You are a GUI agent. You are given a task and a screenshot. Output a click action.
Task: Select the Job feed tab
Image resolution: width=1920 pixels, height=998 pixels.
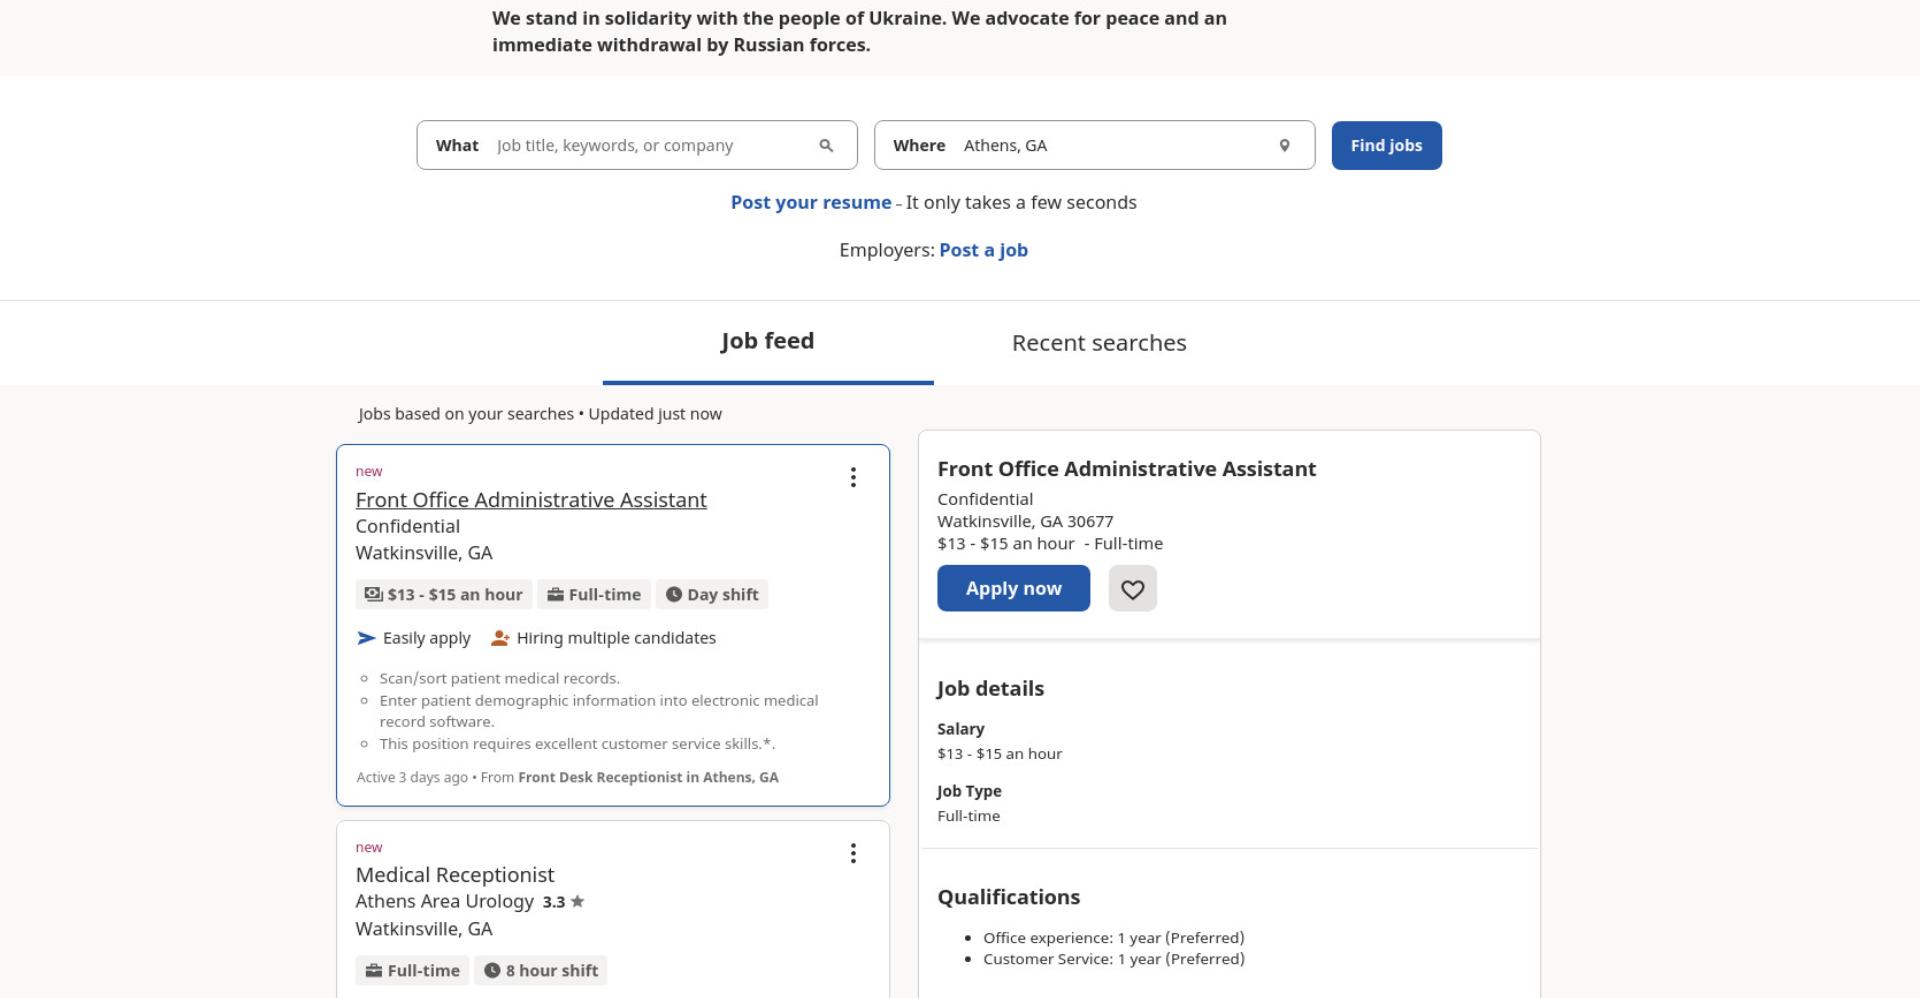point(768,342)
